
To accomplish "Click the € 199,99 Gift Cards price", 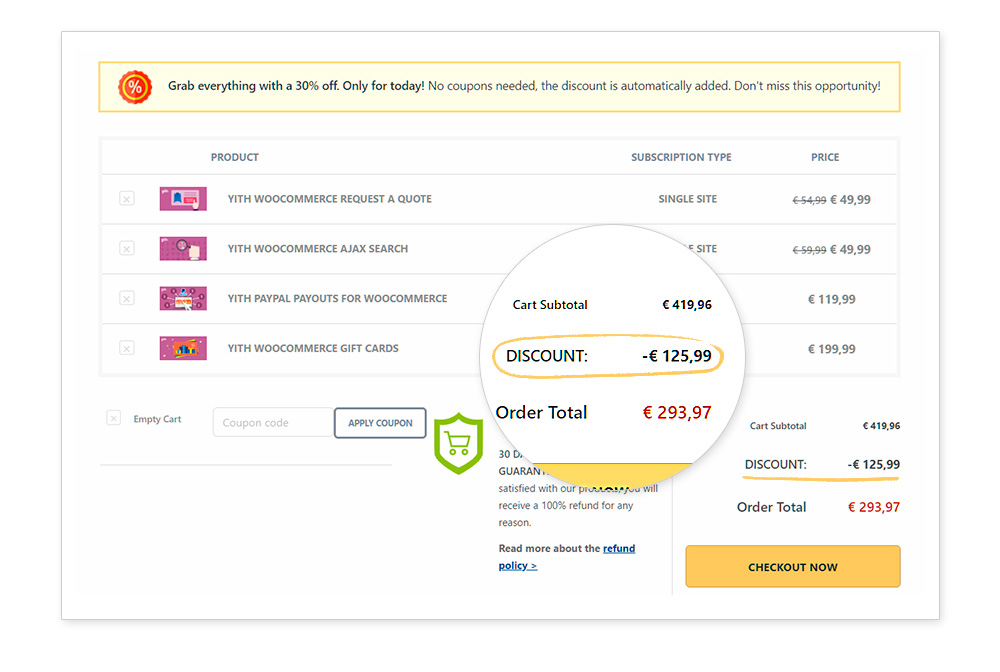I will [832, 349].
